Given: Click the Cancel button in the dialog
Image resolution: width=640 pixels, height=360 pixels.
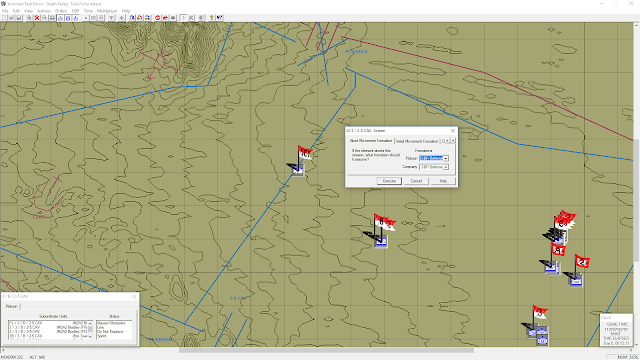Looking at the screenshot, I should tap(416, 181).
